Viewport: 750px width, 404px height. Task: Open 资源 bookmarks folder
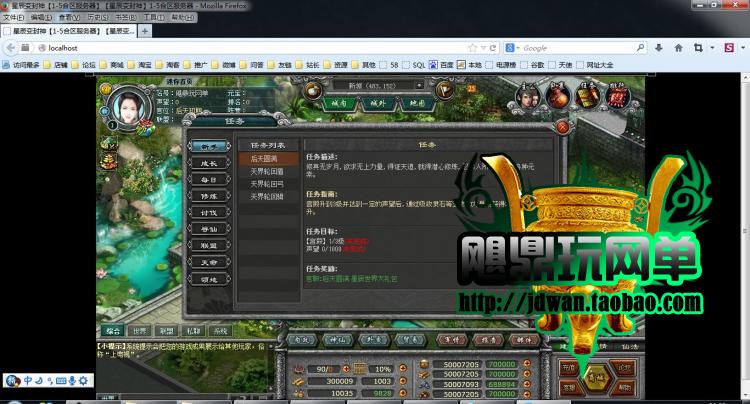click(x=335, y=65)
